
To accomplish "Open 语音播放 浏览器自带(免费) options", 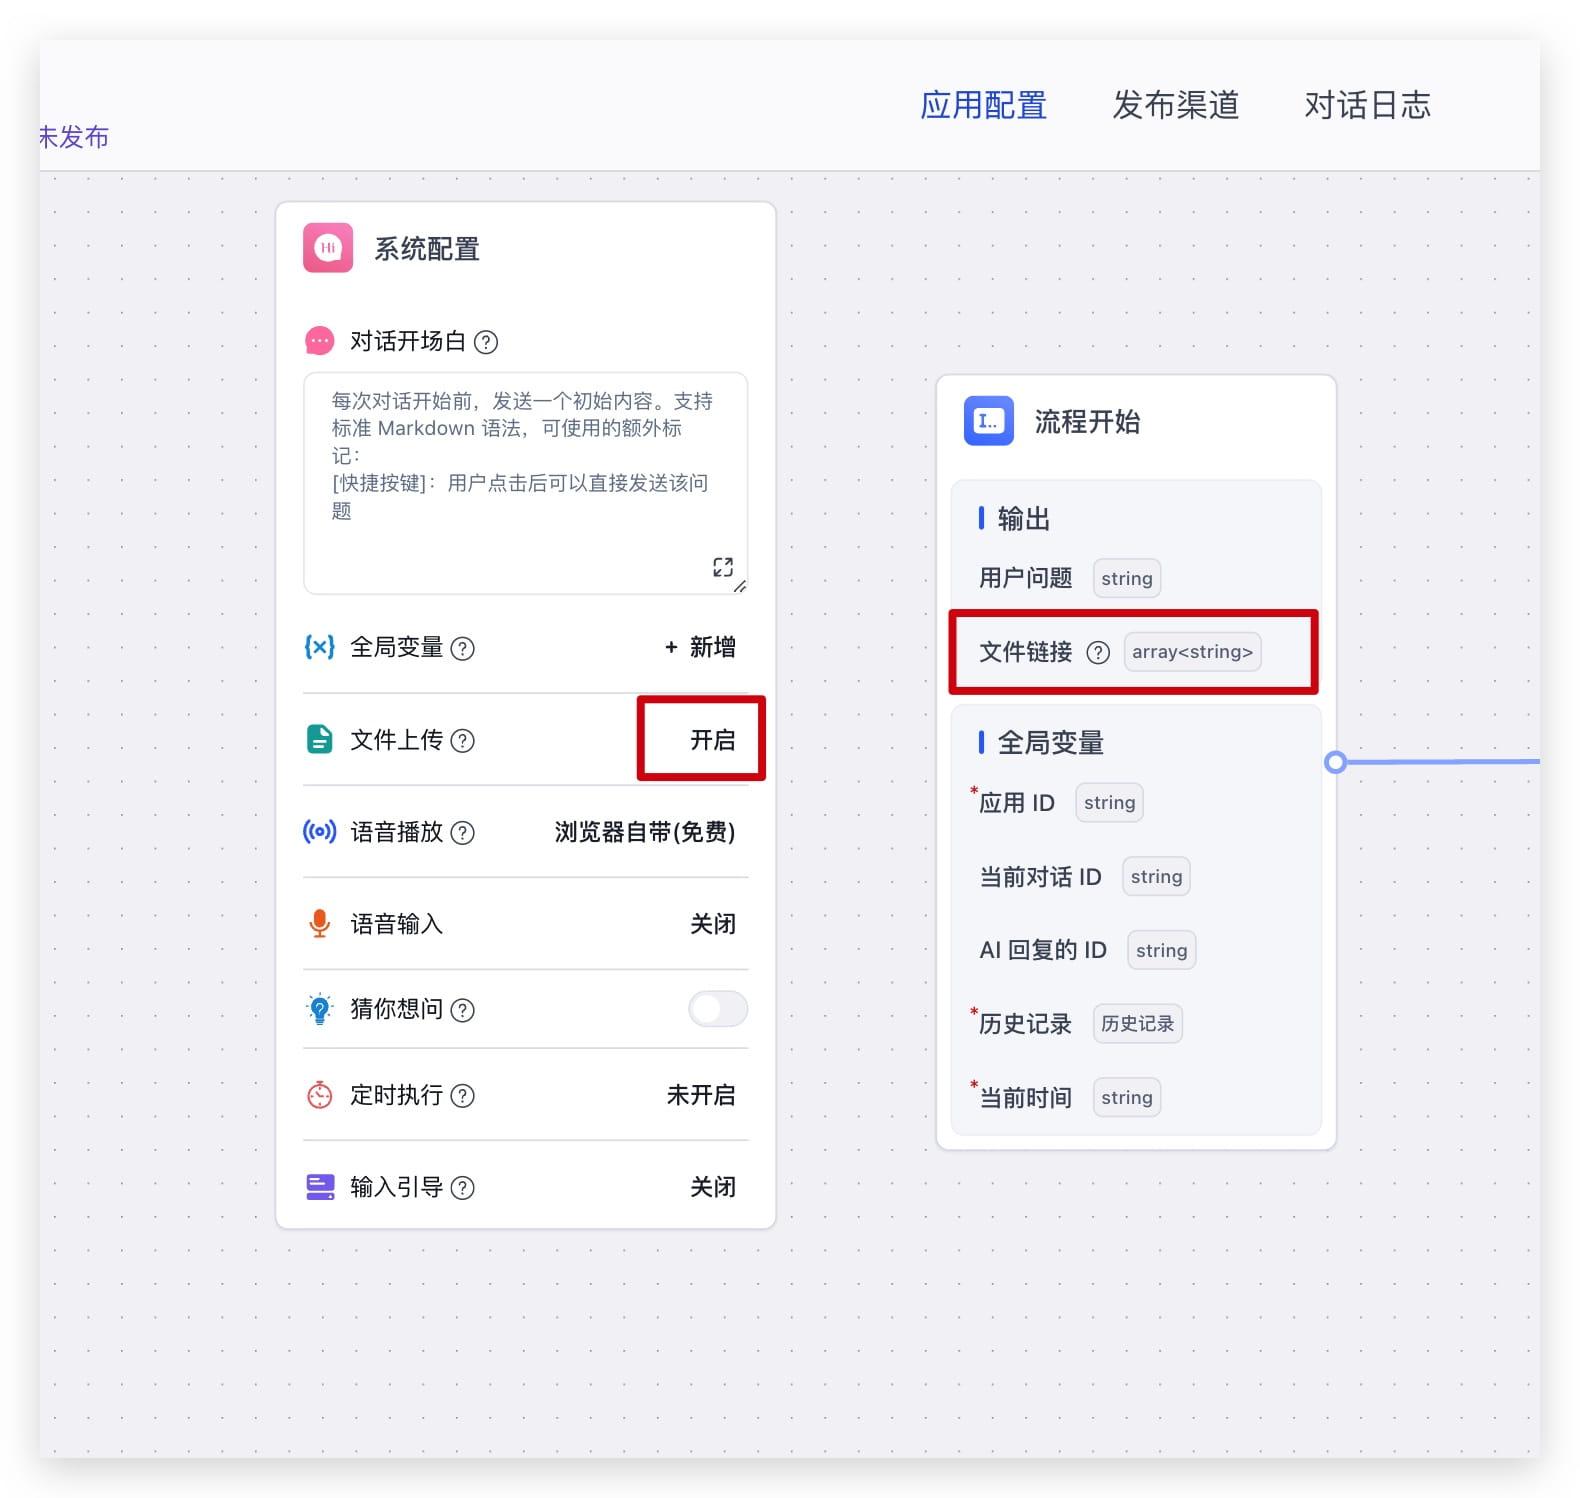I will click(644, 832).
